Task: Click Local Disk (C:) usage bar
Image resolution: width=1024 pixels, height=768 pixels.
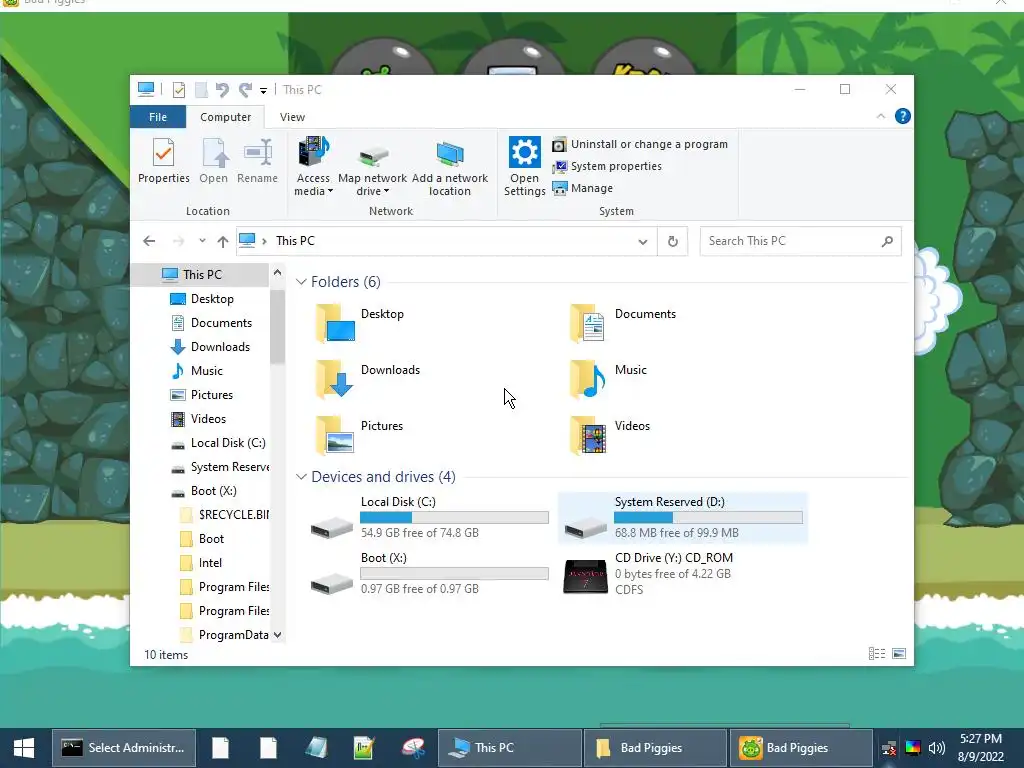Action: 454,518
